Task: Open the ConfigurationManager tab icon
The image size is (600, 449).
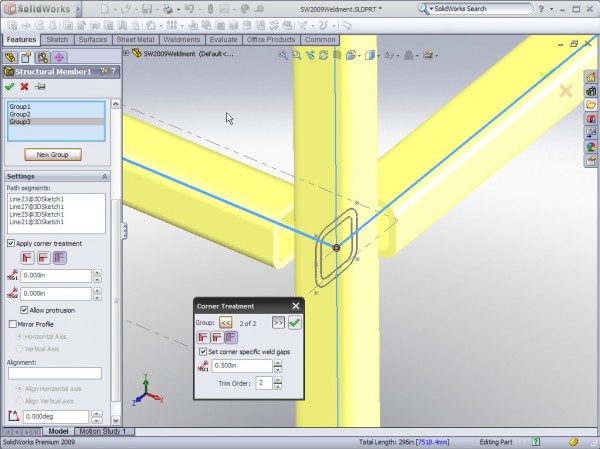Action: 42,57
